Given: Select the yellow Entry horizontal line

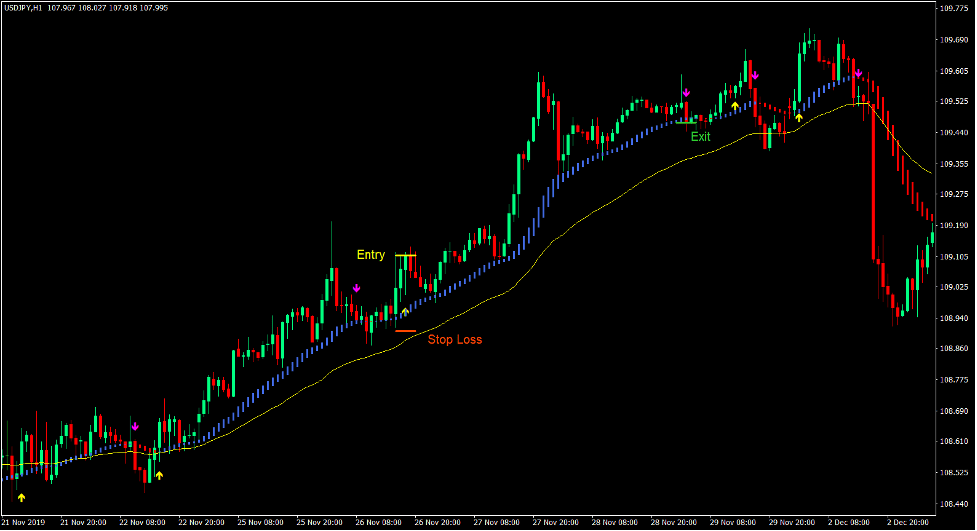Looking at the screenshot, I should point(405,256).
